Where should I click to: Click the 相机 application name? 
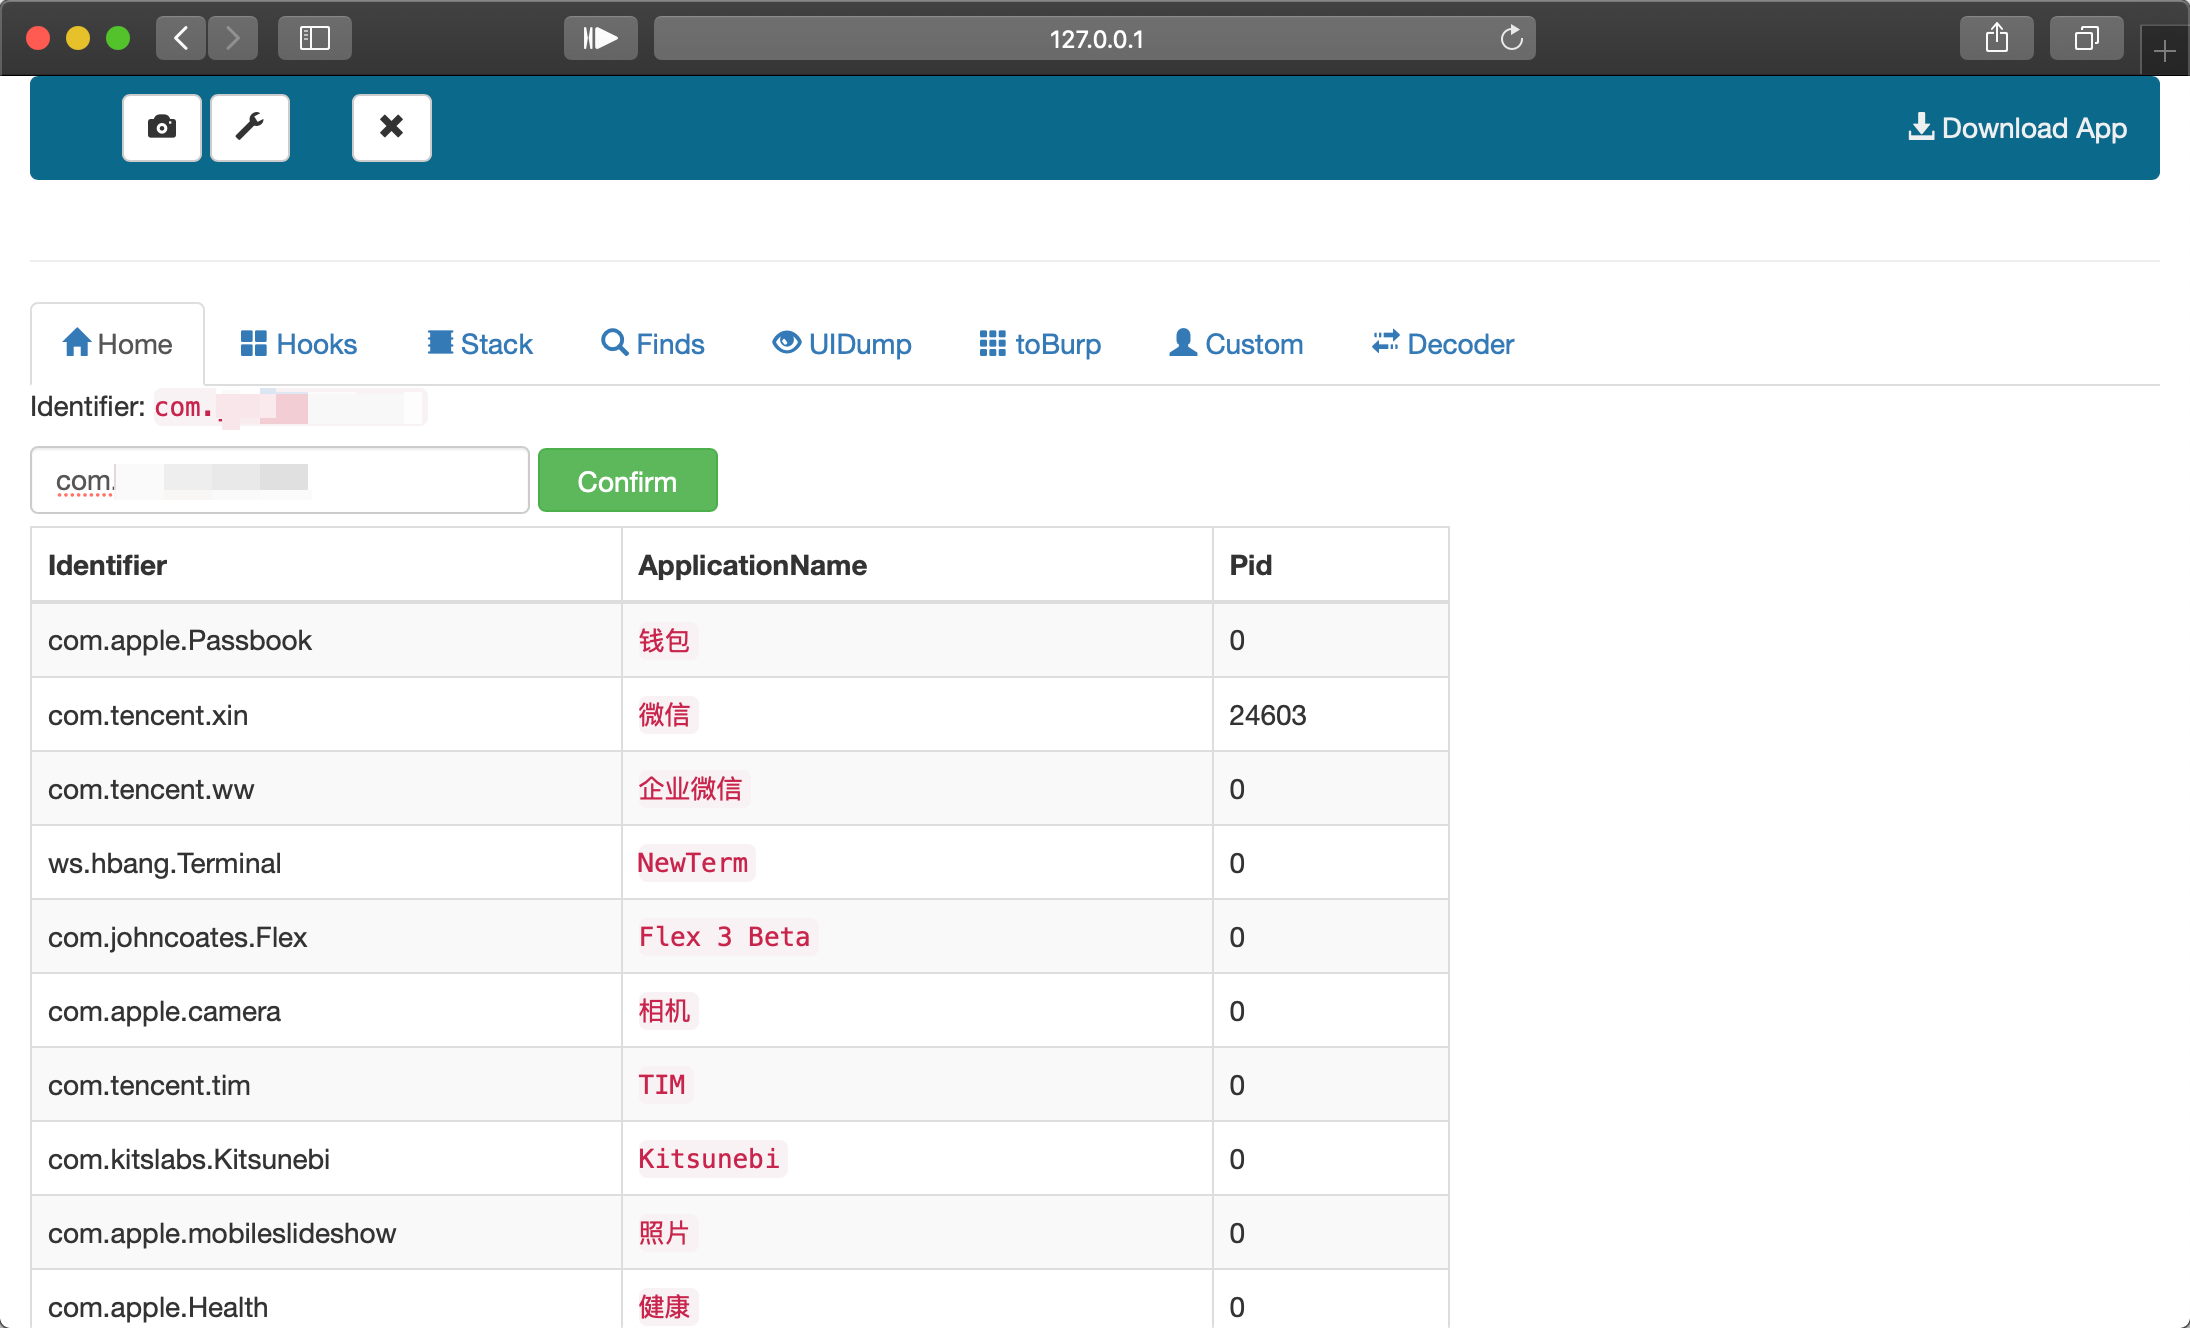(x=665, y=1011)
